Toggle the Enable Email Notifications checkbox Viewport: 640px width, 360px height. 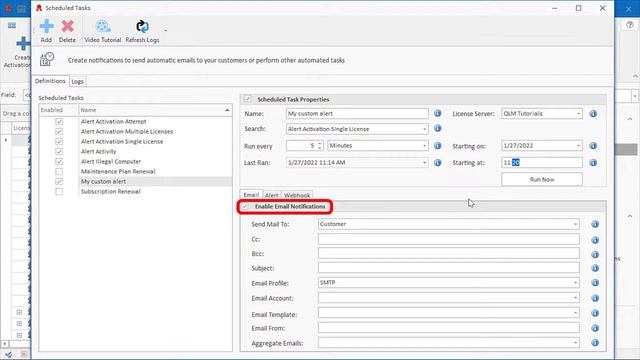(x=245, y=207)
